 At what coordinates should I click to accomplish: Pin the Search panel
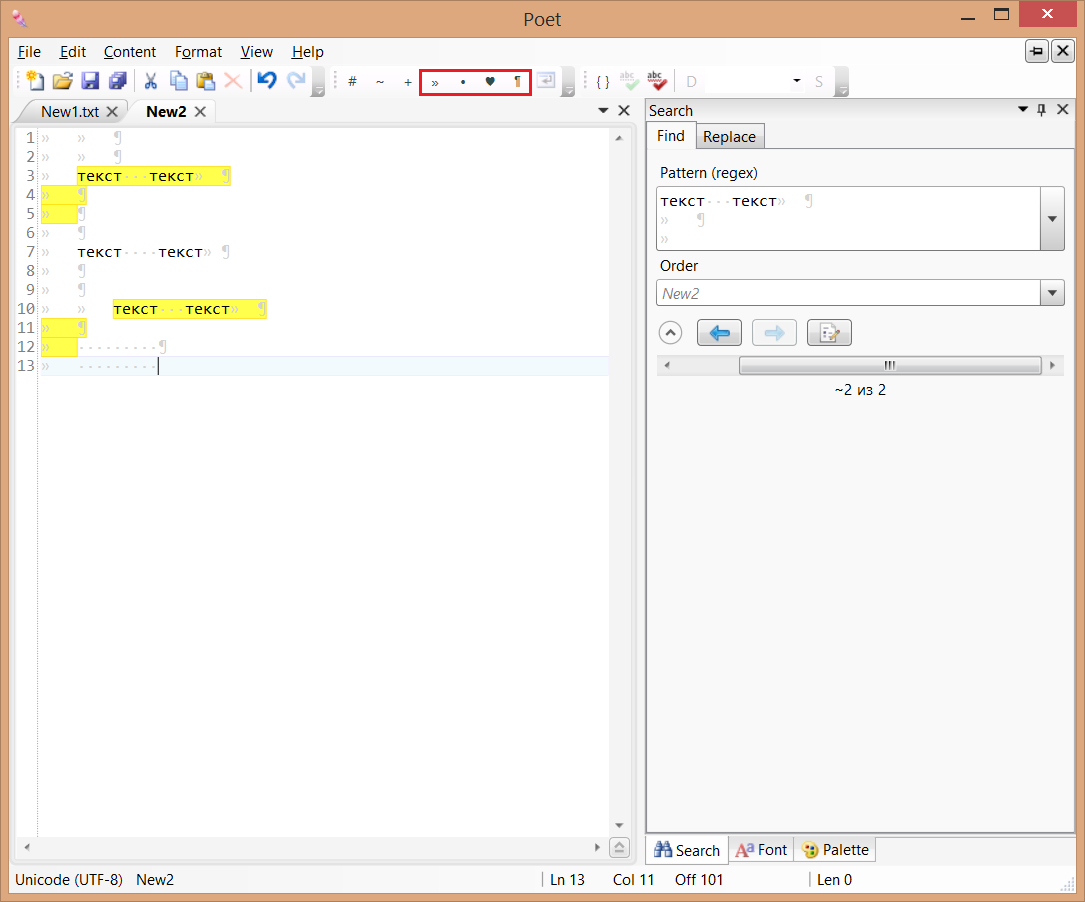[1041, 109]
